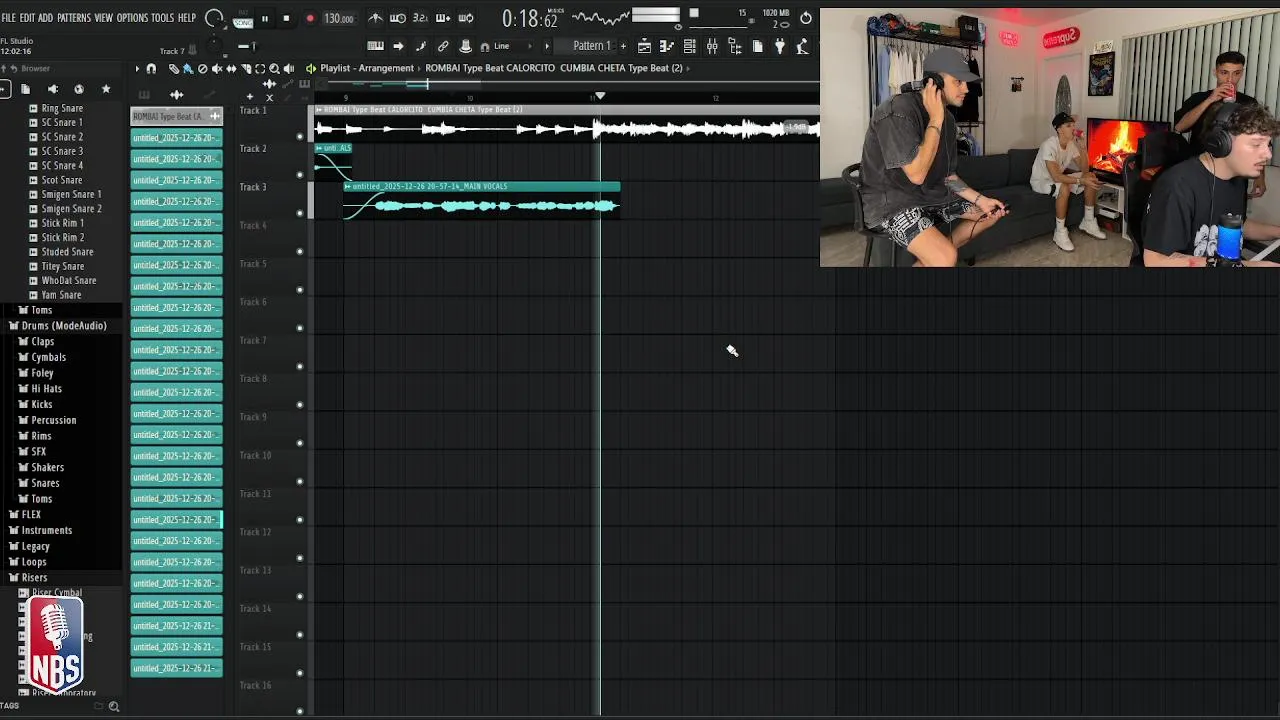
Task: Mute Track 3 using its dot switch
Action: 300,213
